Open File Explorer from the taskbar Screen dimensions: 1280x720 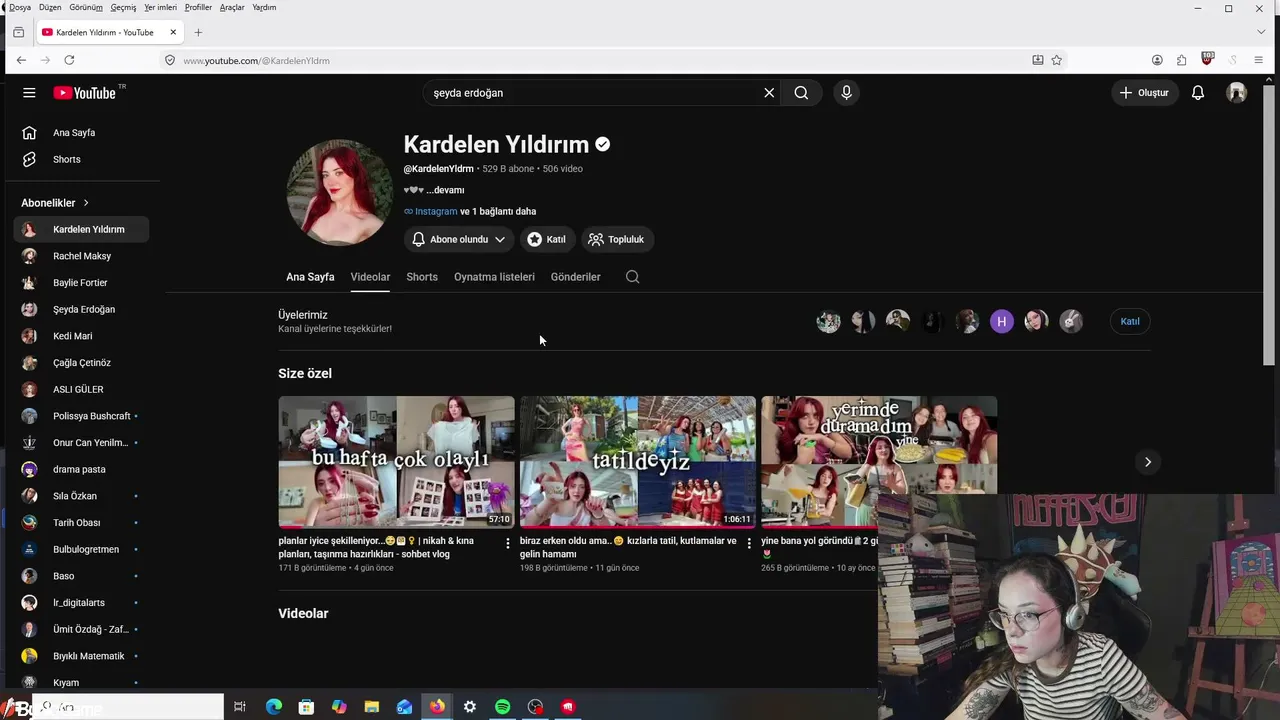click(x=372, y=707)
